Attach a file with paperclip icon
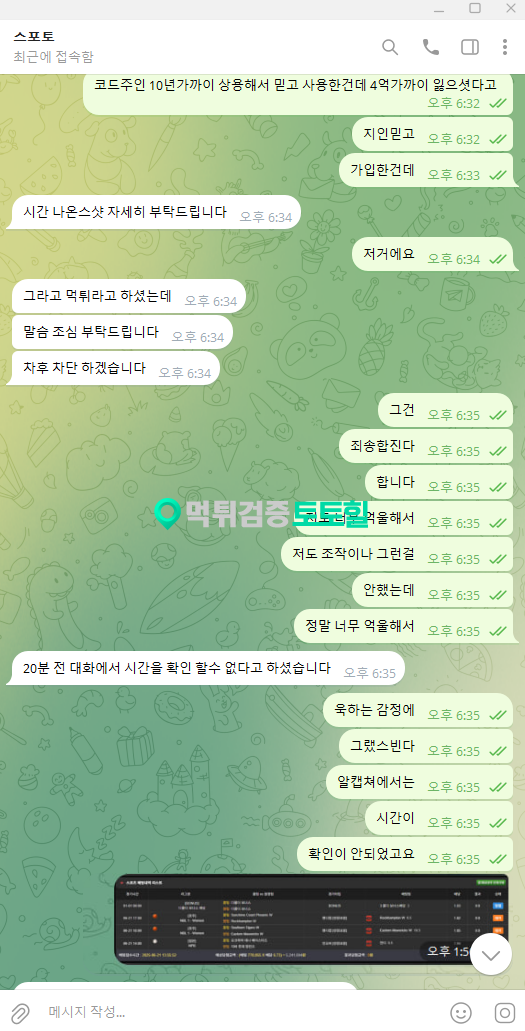Viewport: 525px width, 1031px height. [x=20, y=1012]
